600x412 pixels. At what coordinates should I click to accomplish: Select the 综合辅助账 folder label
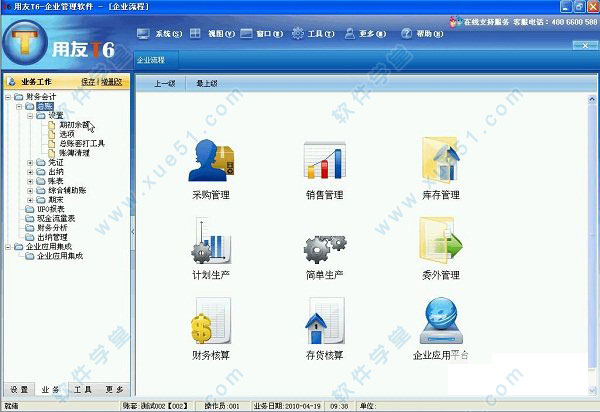67,191
